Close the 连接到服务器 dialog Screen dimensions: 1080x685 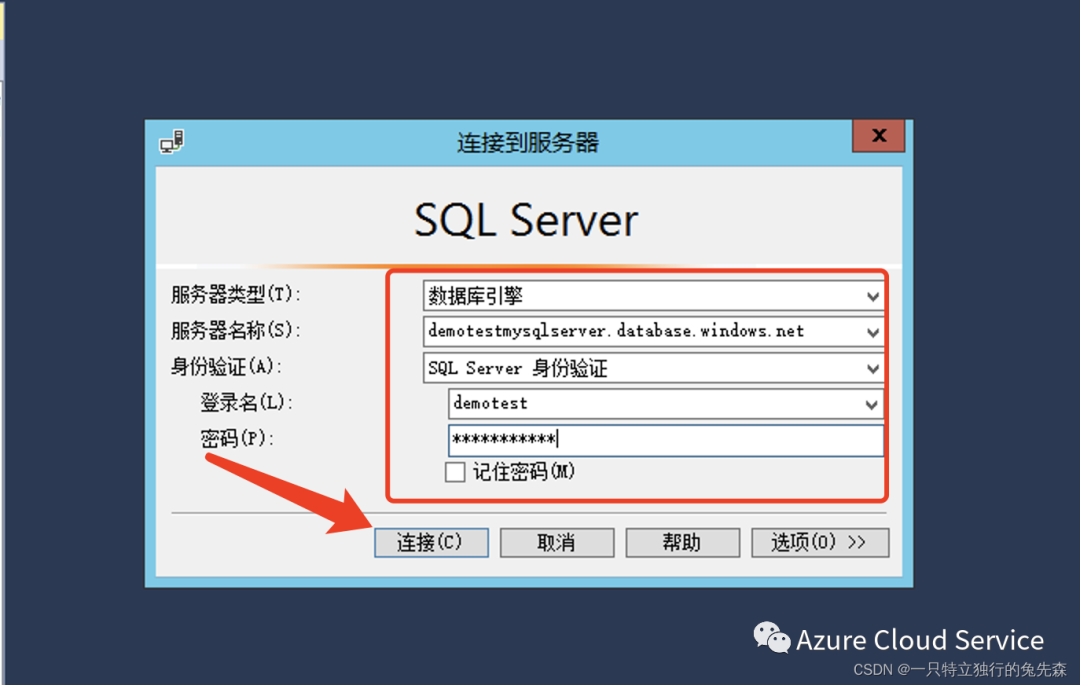878,136
